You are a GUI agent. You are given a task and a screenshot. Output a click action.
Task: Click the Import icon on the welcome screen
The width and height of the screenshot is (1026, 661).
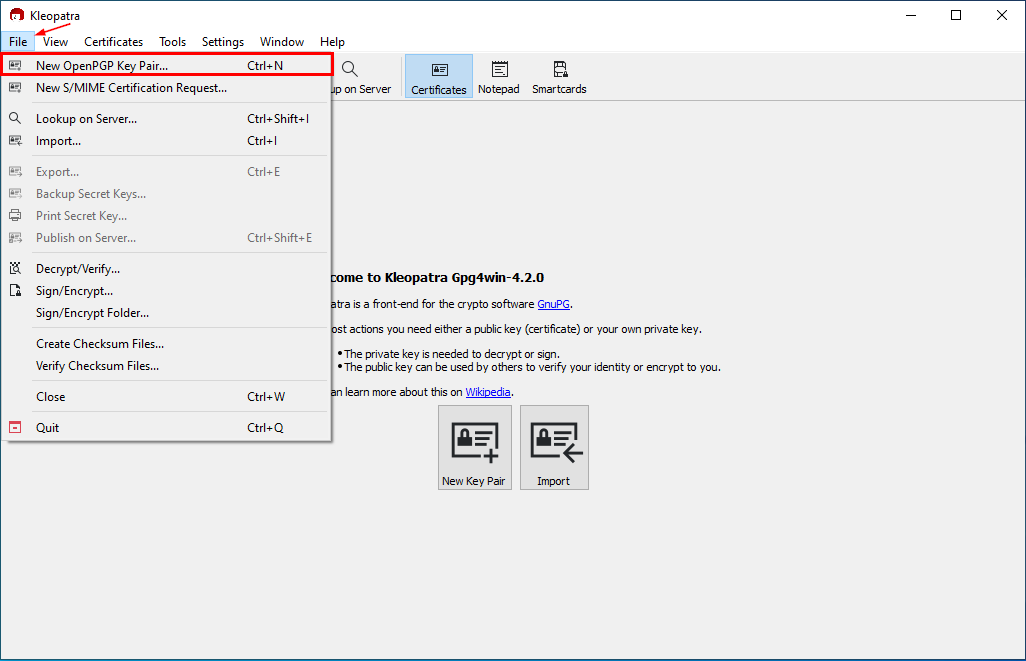tap(554, 447)
